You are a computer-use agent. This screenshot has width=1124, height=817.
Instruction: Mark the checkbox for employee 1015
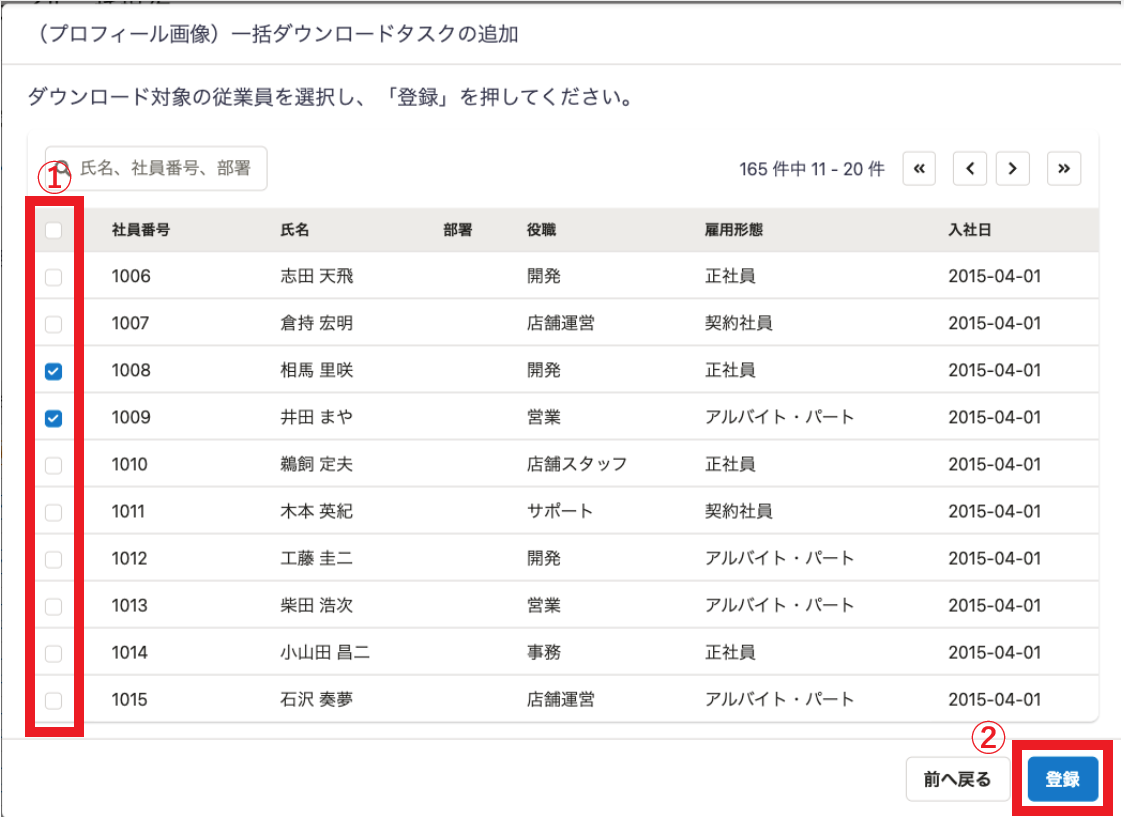click(x=54, y=700)
